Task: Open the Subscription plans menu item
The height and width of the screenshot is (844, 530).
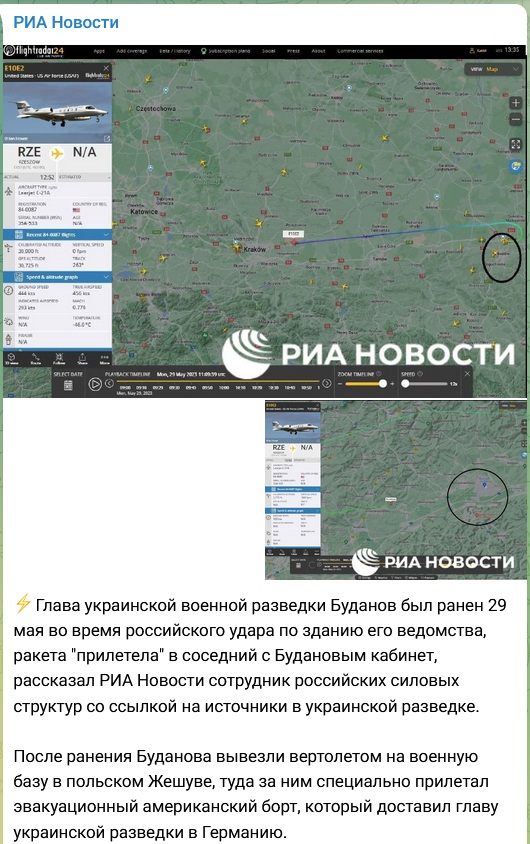Action: (225, 51)
